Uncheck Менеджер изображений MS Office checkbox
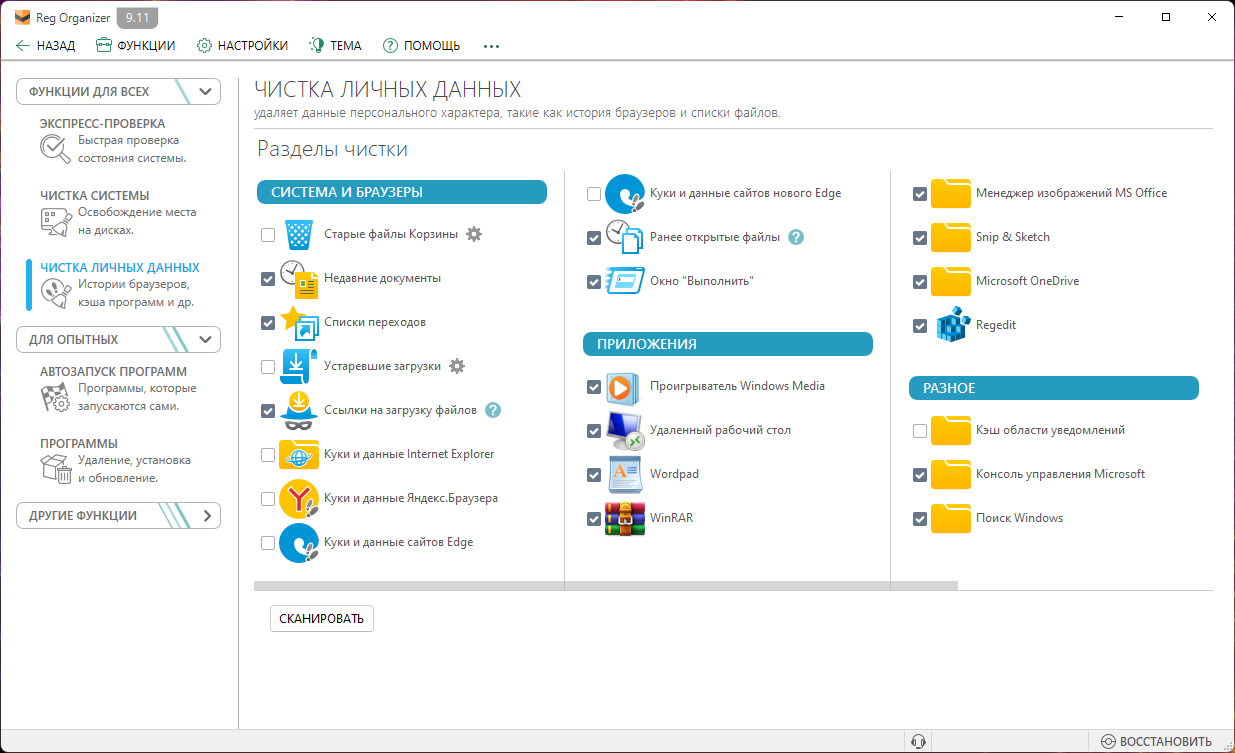The height and width of the screenshot is (753, 1235). tap(920, 194)
